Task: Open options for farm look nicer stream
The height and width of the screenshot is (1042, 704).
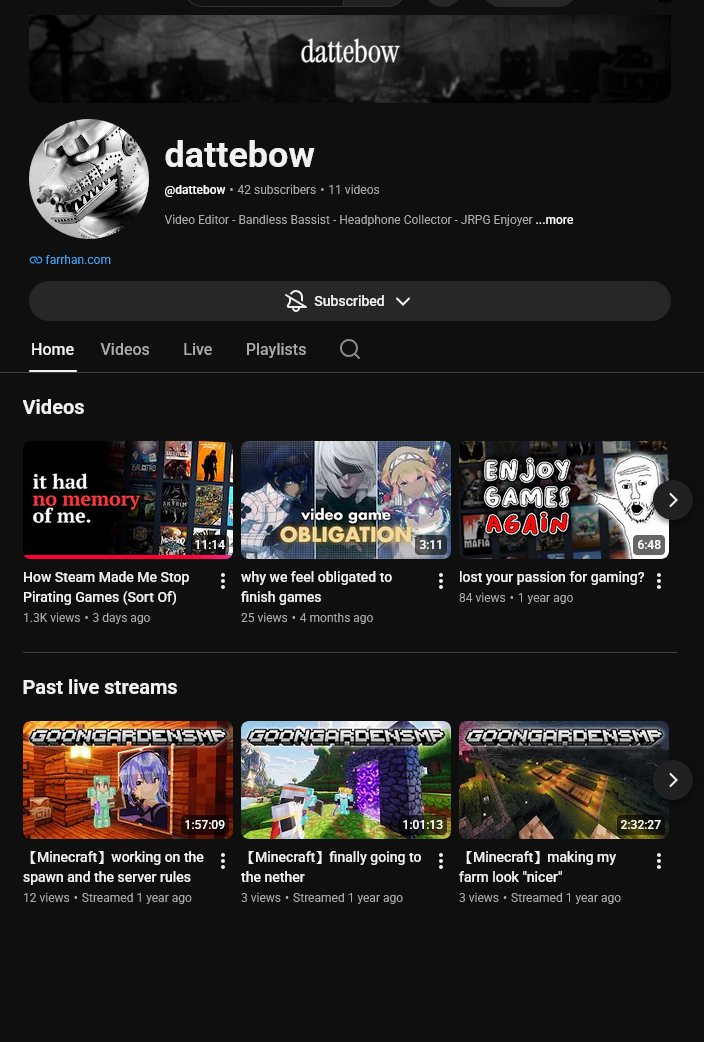Action: click(659, 861)
